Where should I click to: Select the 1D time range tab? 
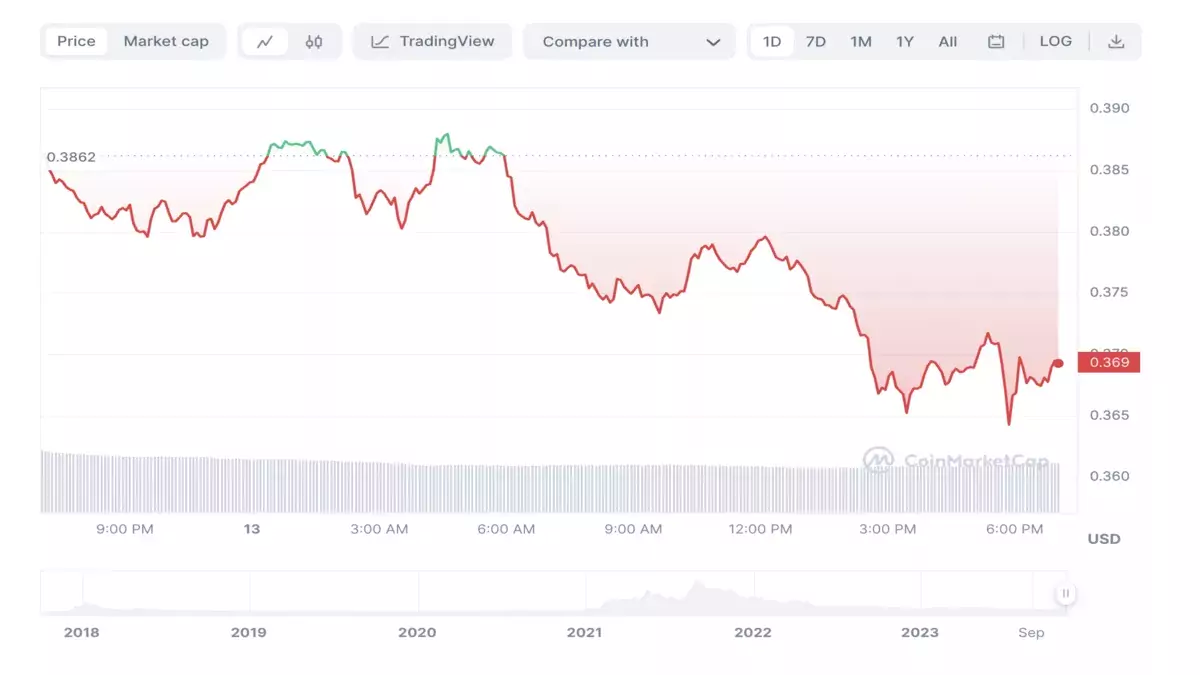(772, 42)
